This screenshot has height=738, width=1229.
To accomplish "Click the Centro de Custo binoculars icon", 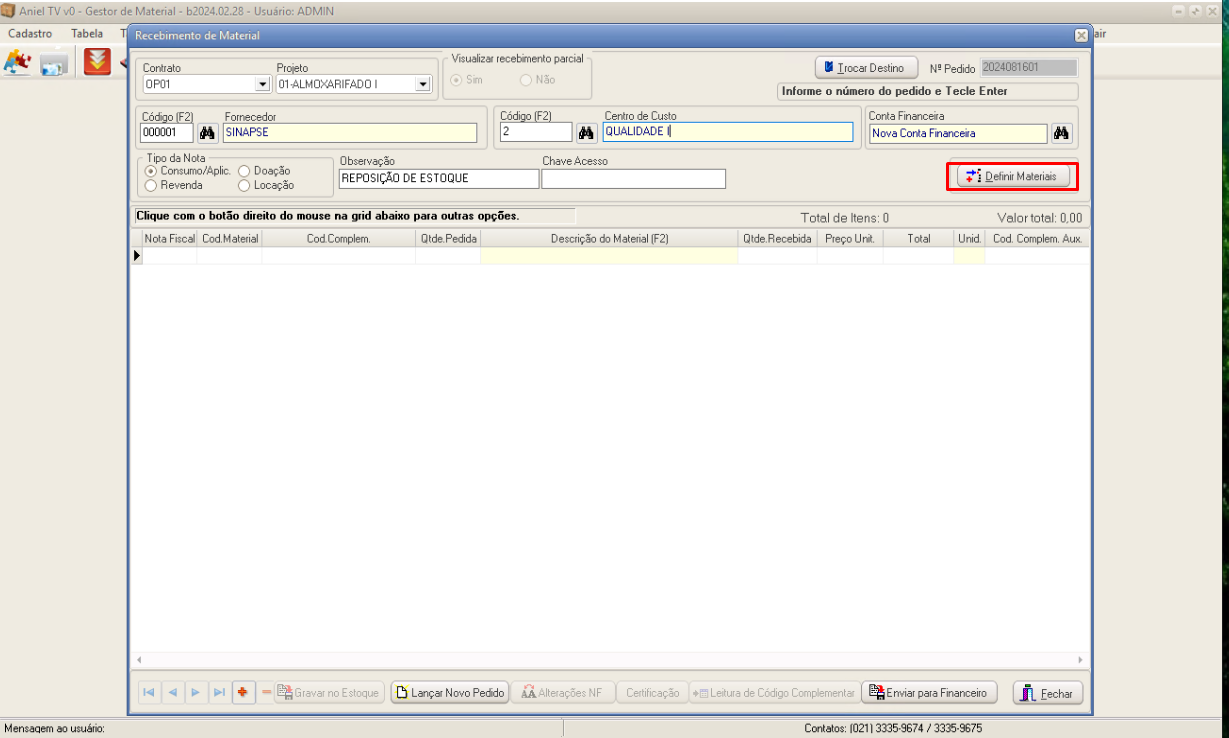I will (x=587, y=133).
